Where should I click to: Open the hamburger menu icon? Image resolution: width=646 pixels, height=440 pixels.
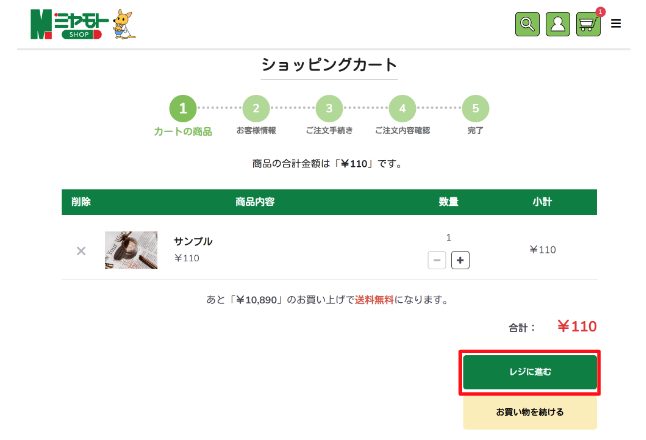point(616,23)
